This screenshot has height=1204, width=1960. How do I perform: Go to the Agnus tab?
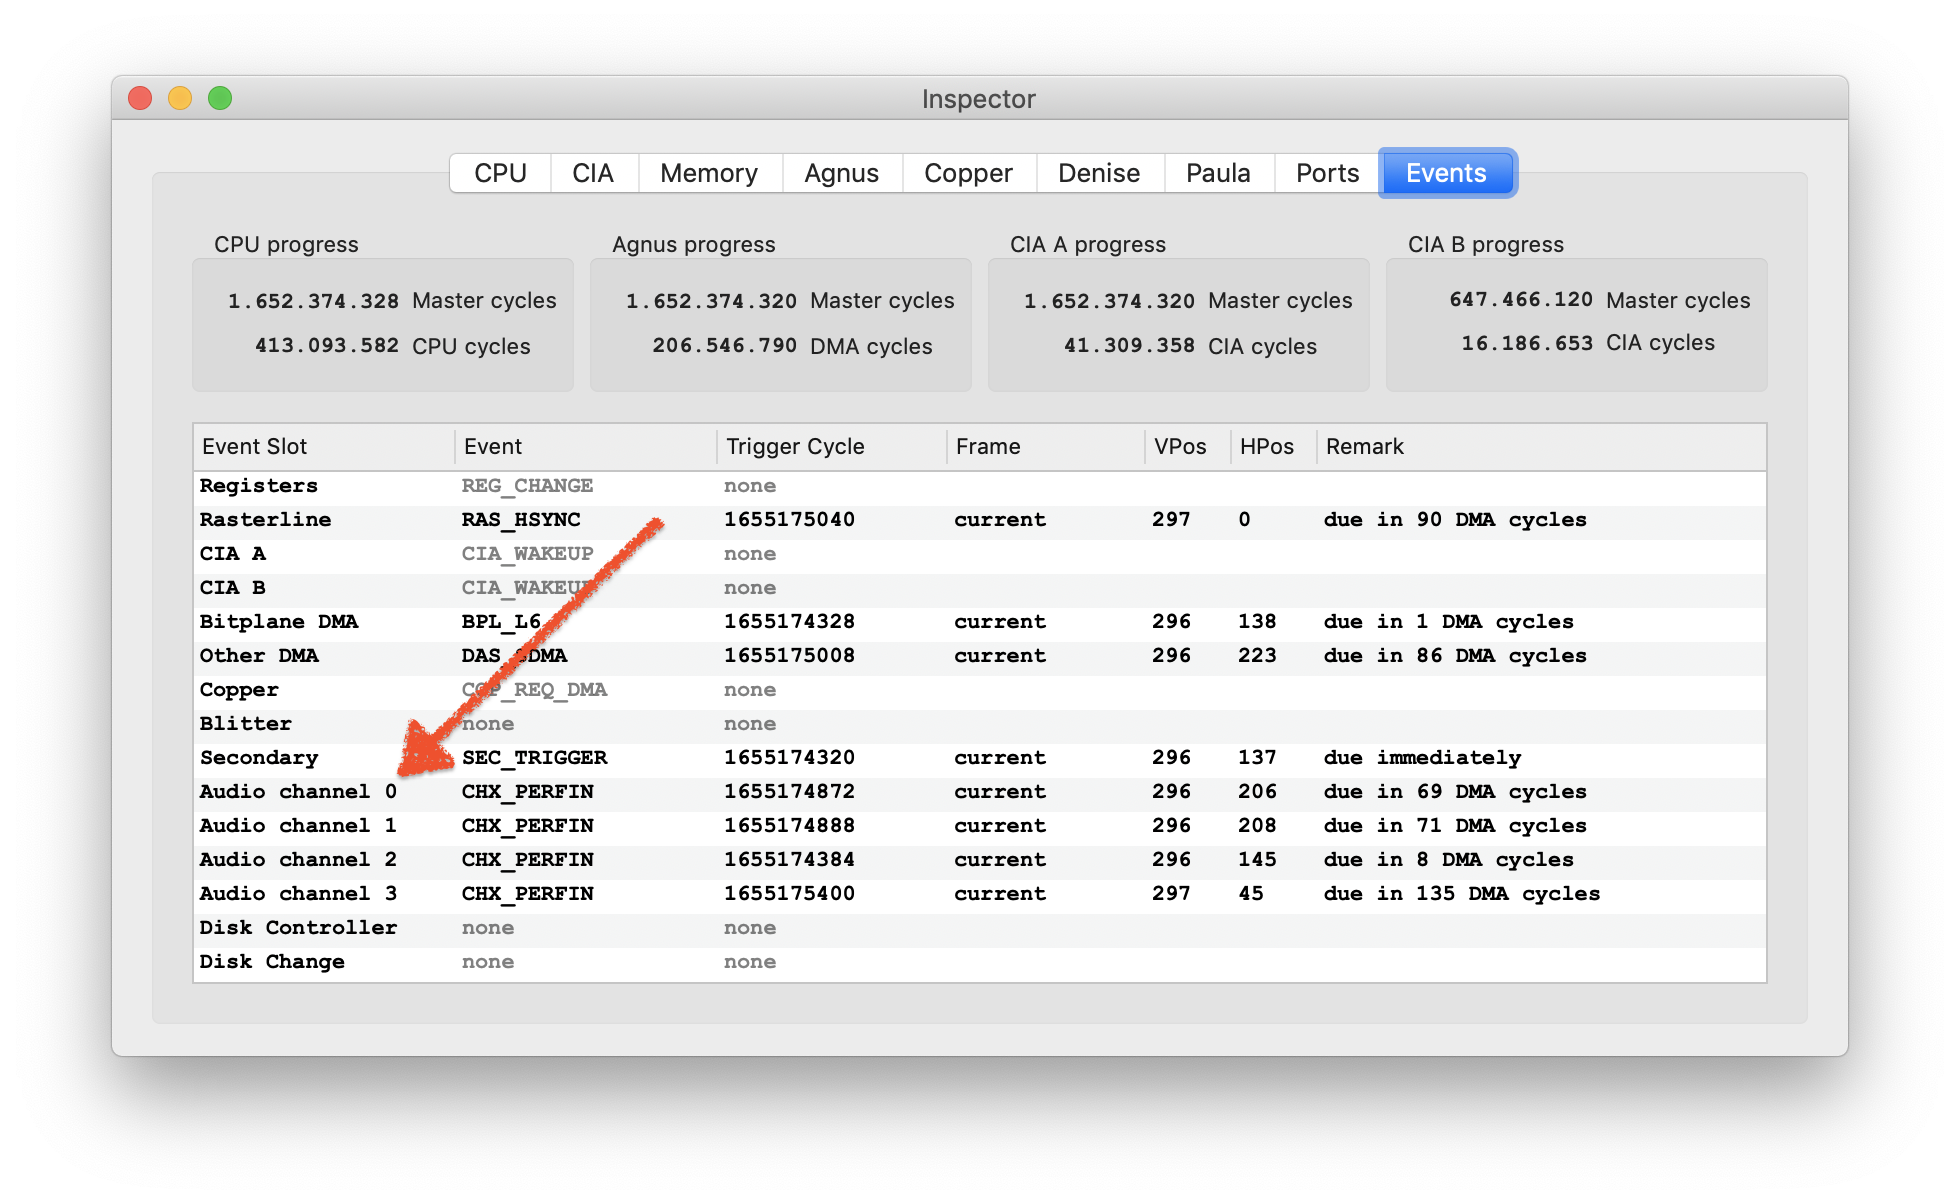click(842, 173)
